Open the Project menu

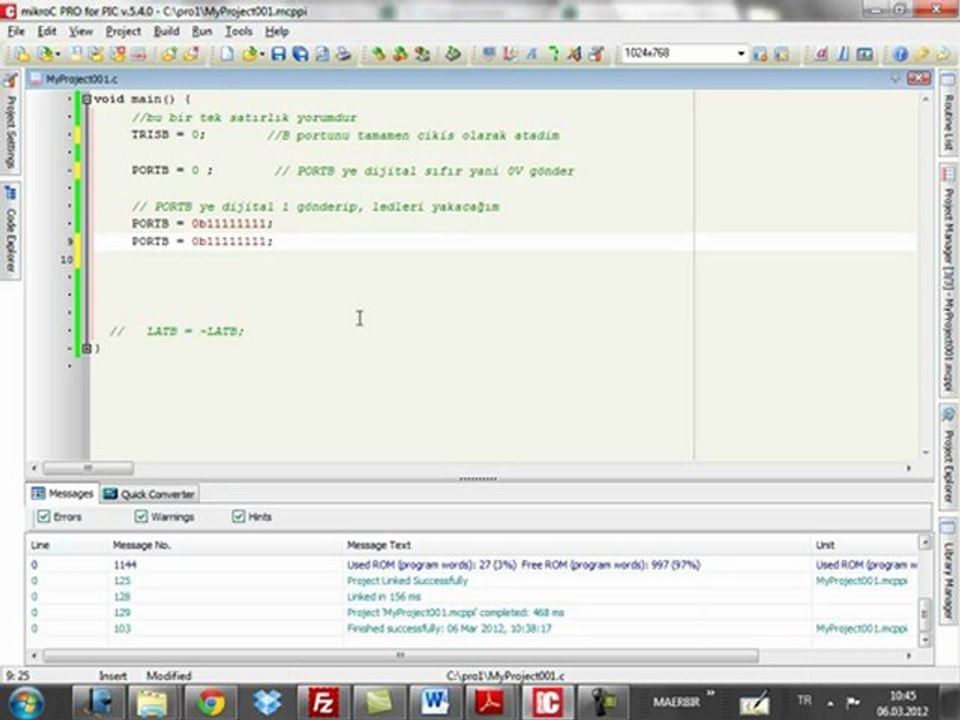(x=123, y=31)
